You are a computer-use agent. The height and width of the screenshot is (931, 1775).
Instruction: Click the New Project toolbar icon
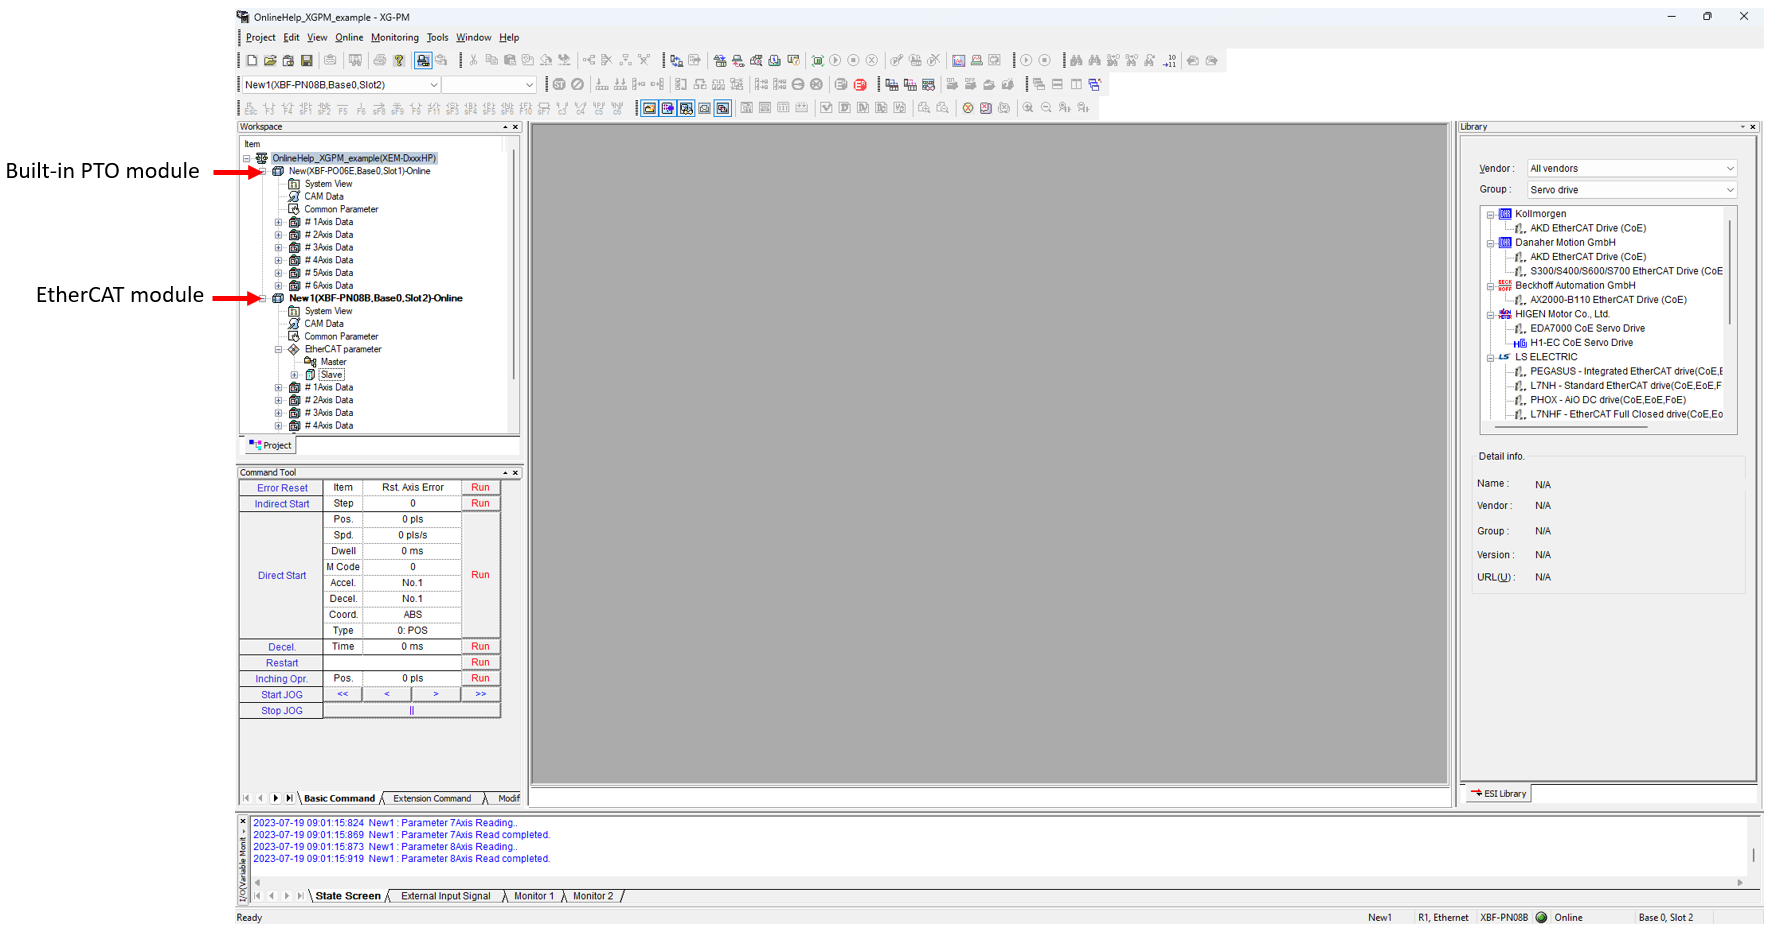tap(252, 61)
